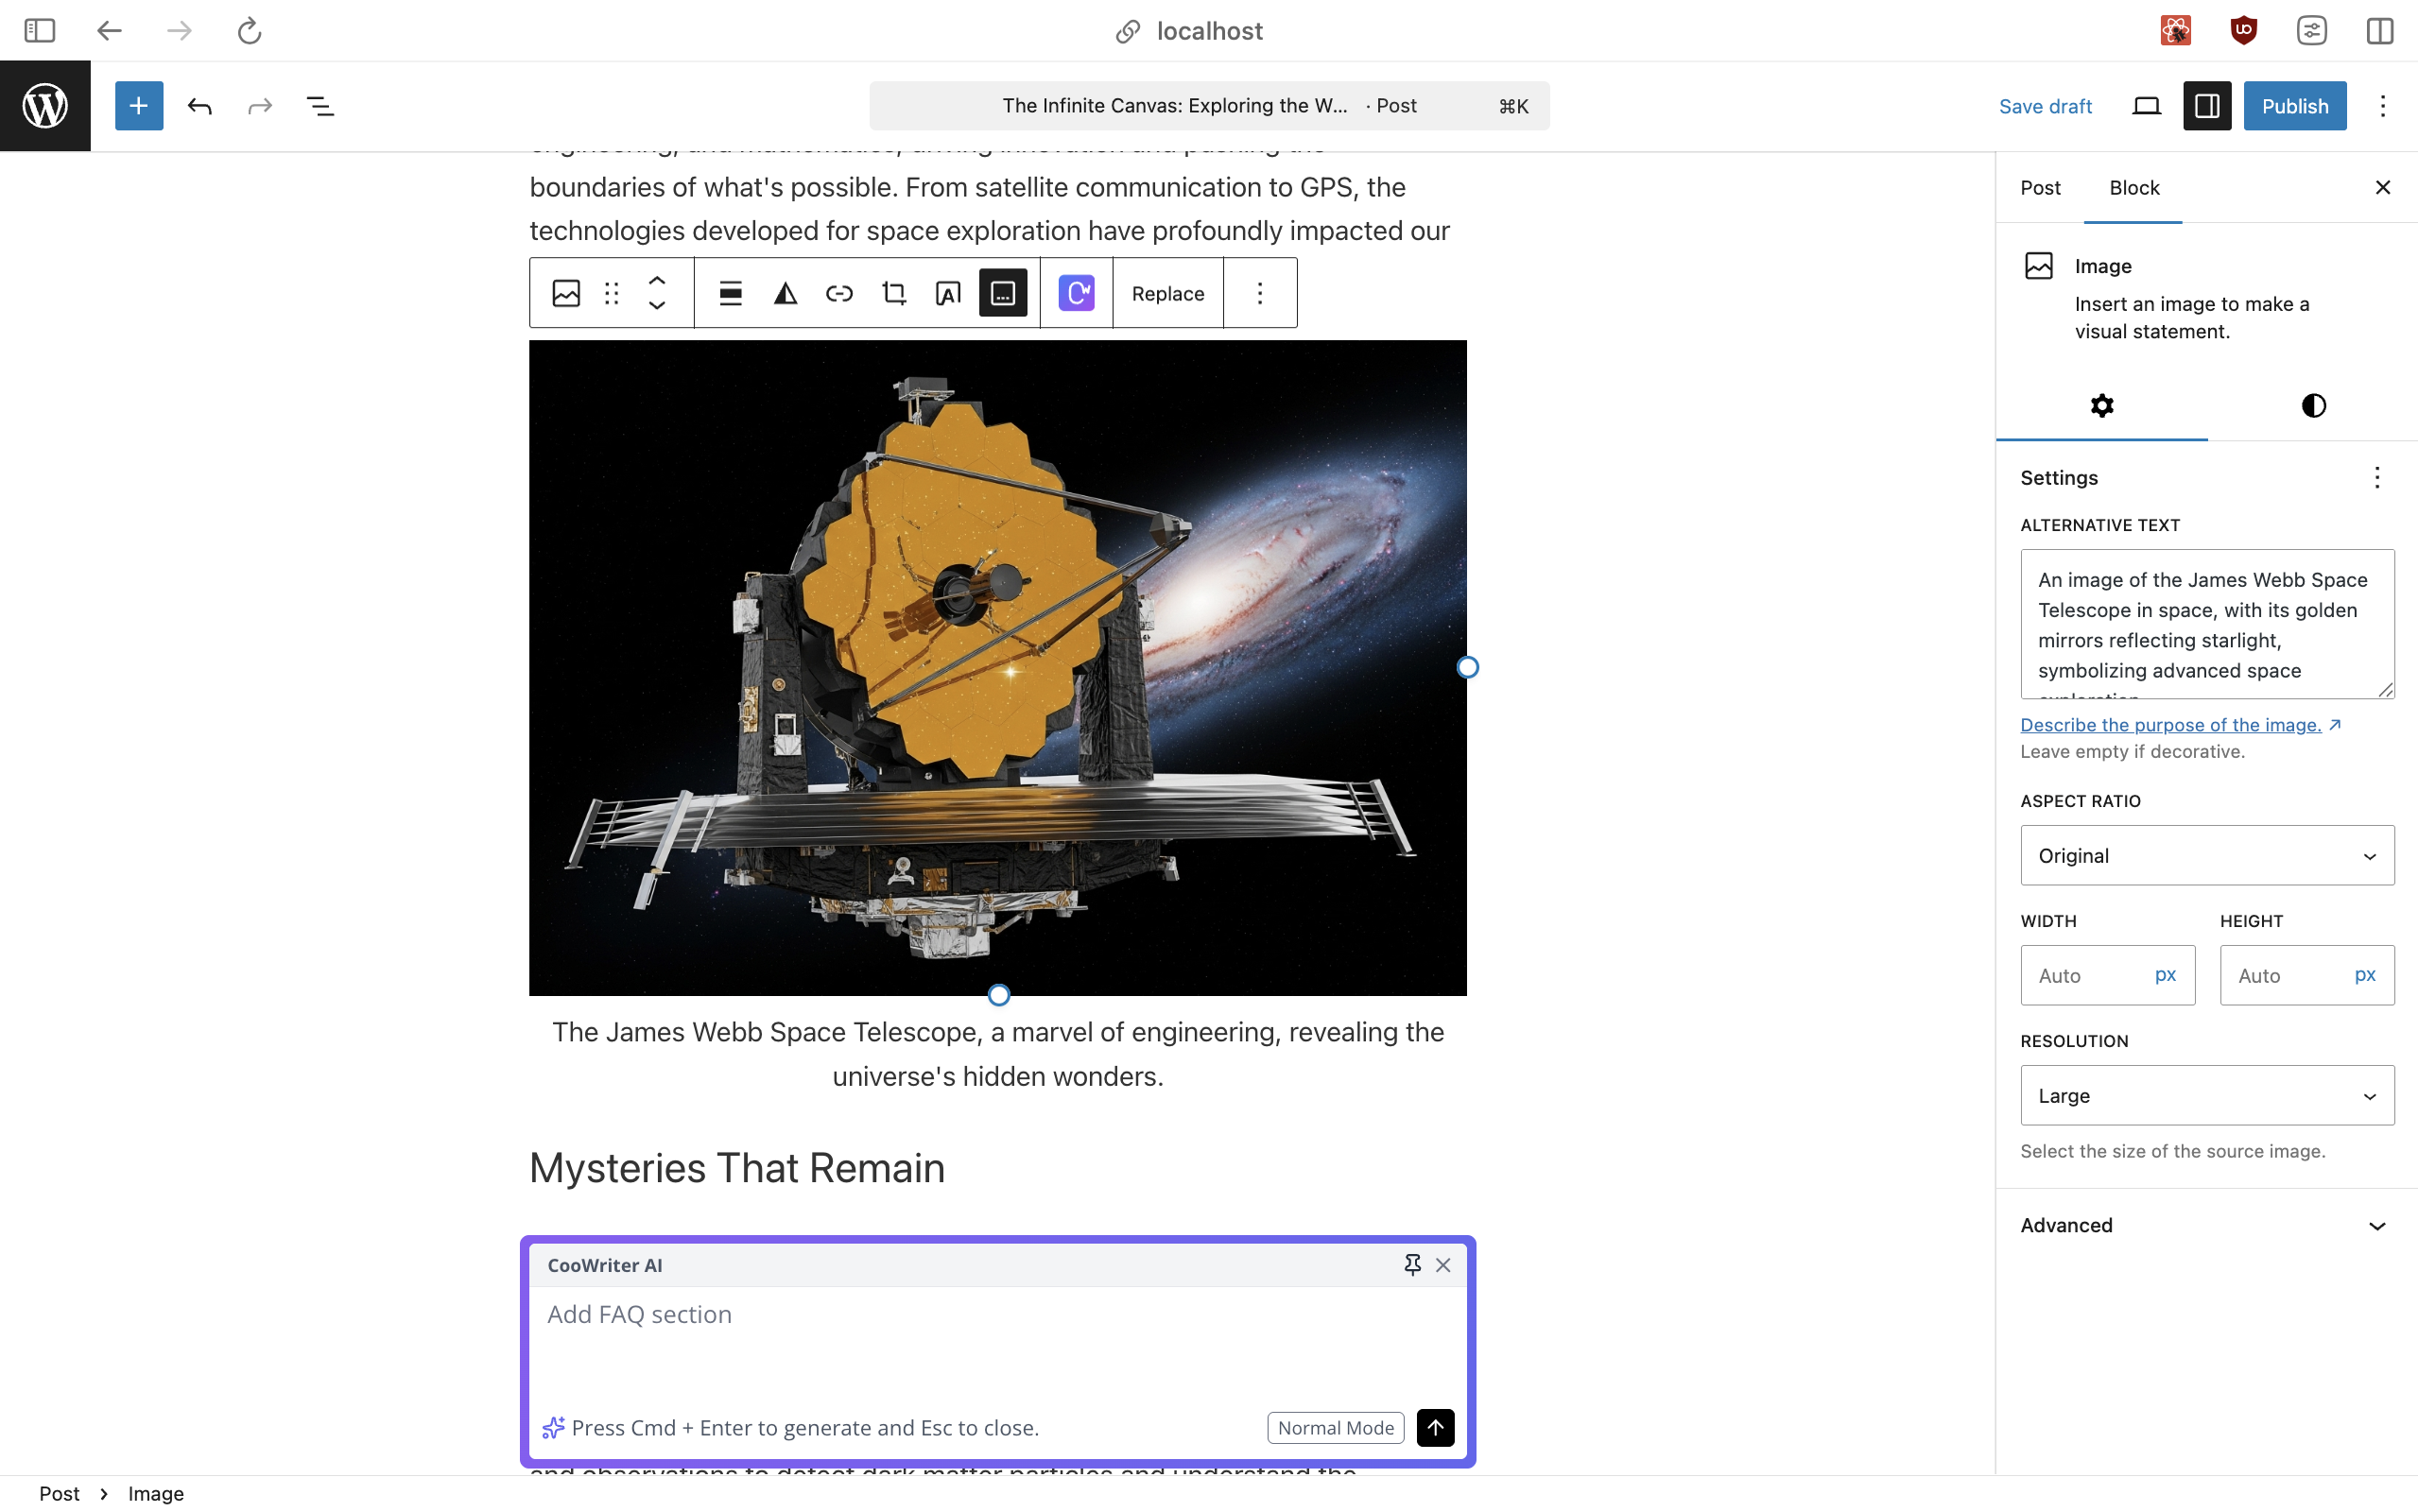Viewport: 2418px width, 1512px height.
Task: Toggle the image caption button
Action: pyautogui.click(x=1002, y=293)
